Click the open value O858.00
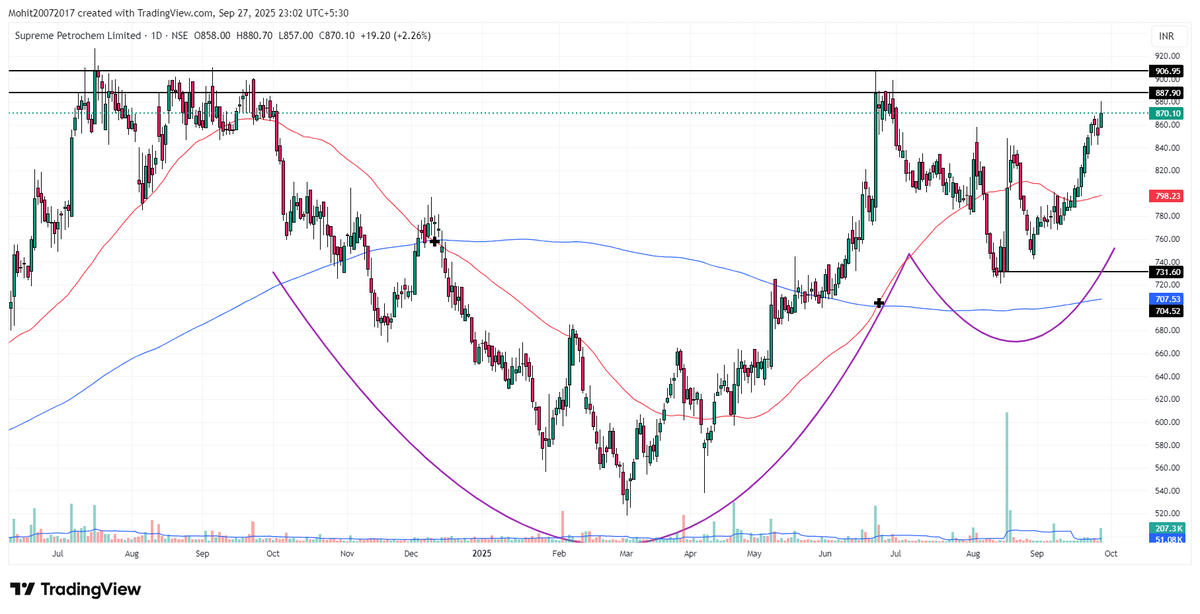This screenshot has height=614, width=1200. tap(210, 35)
